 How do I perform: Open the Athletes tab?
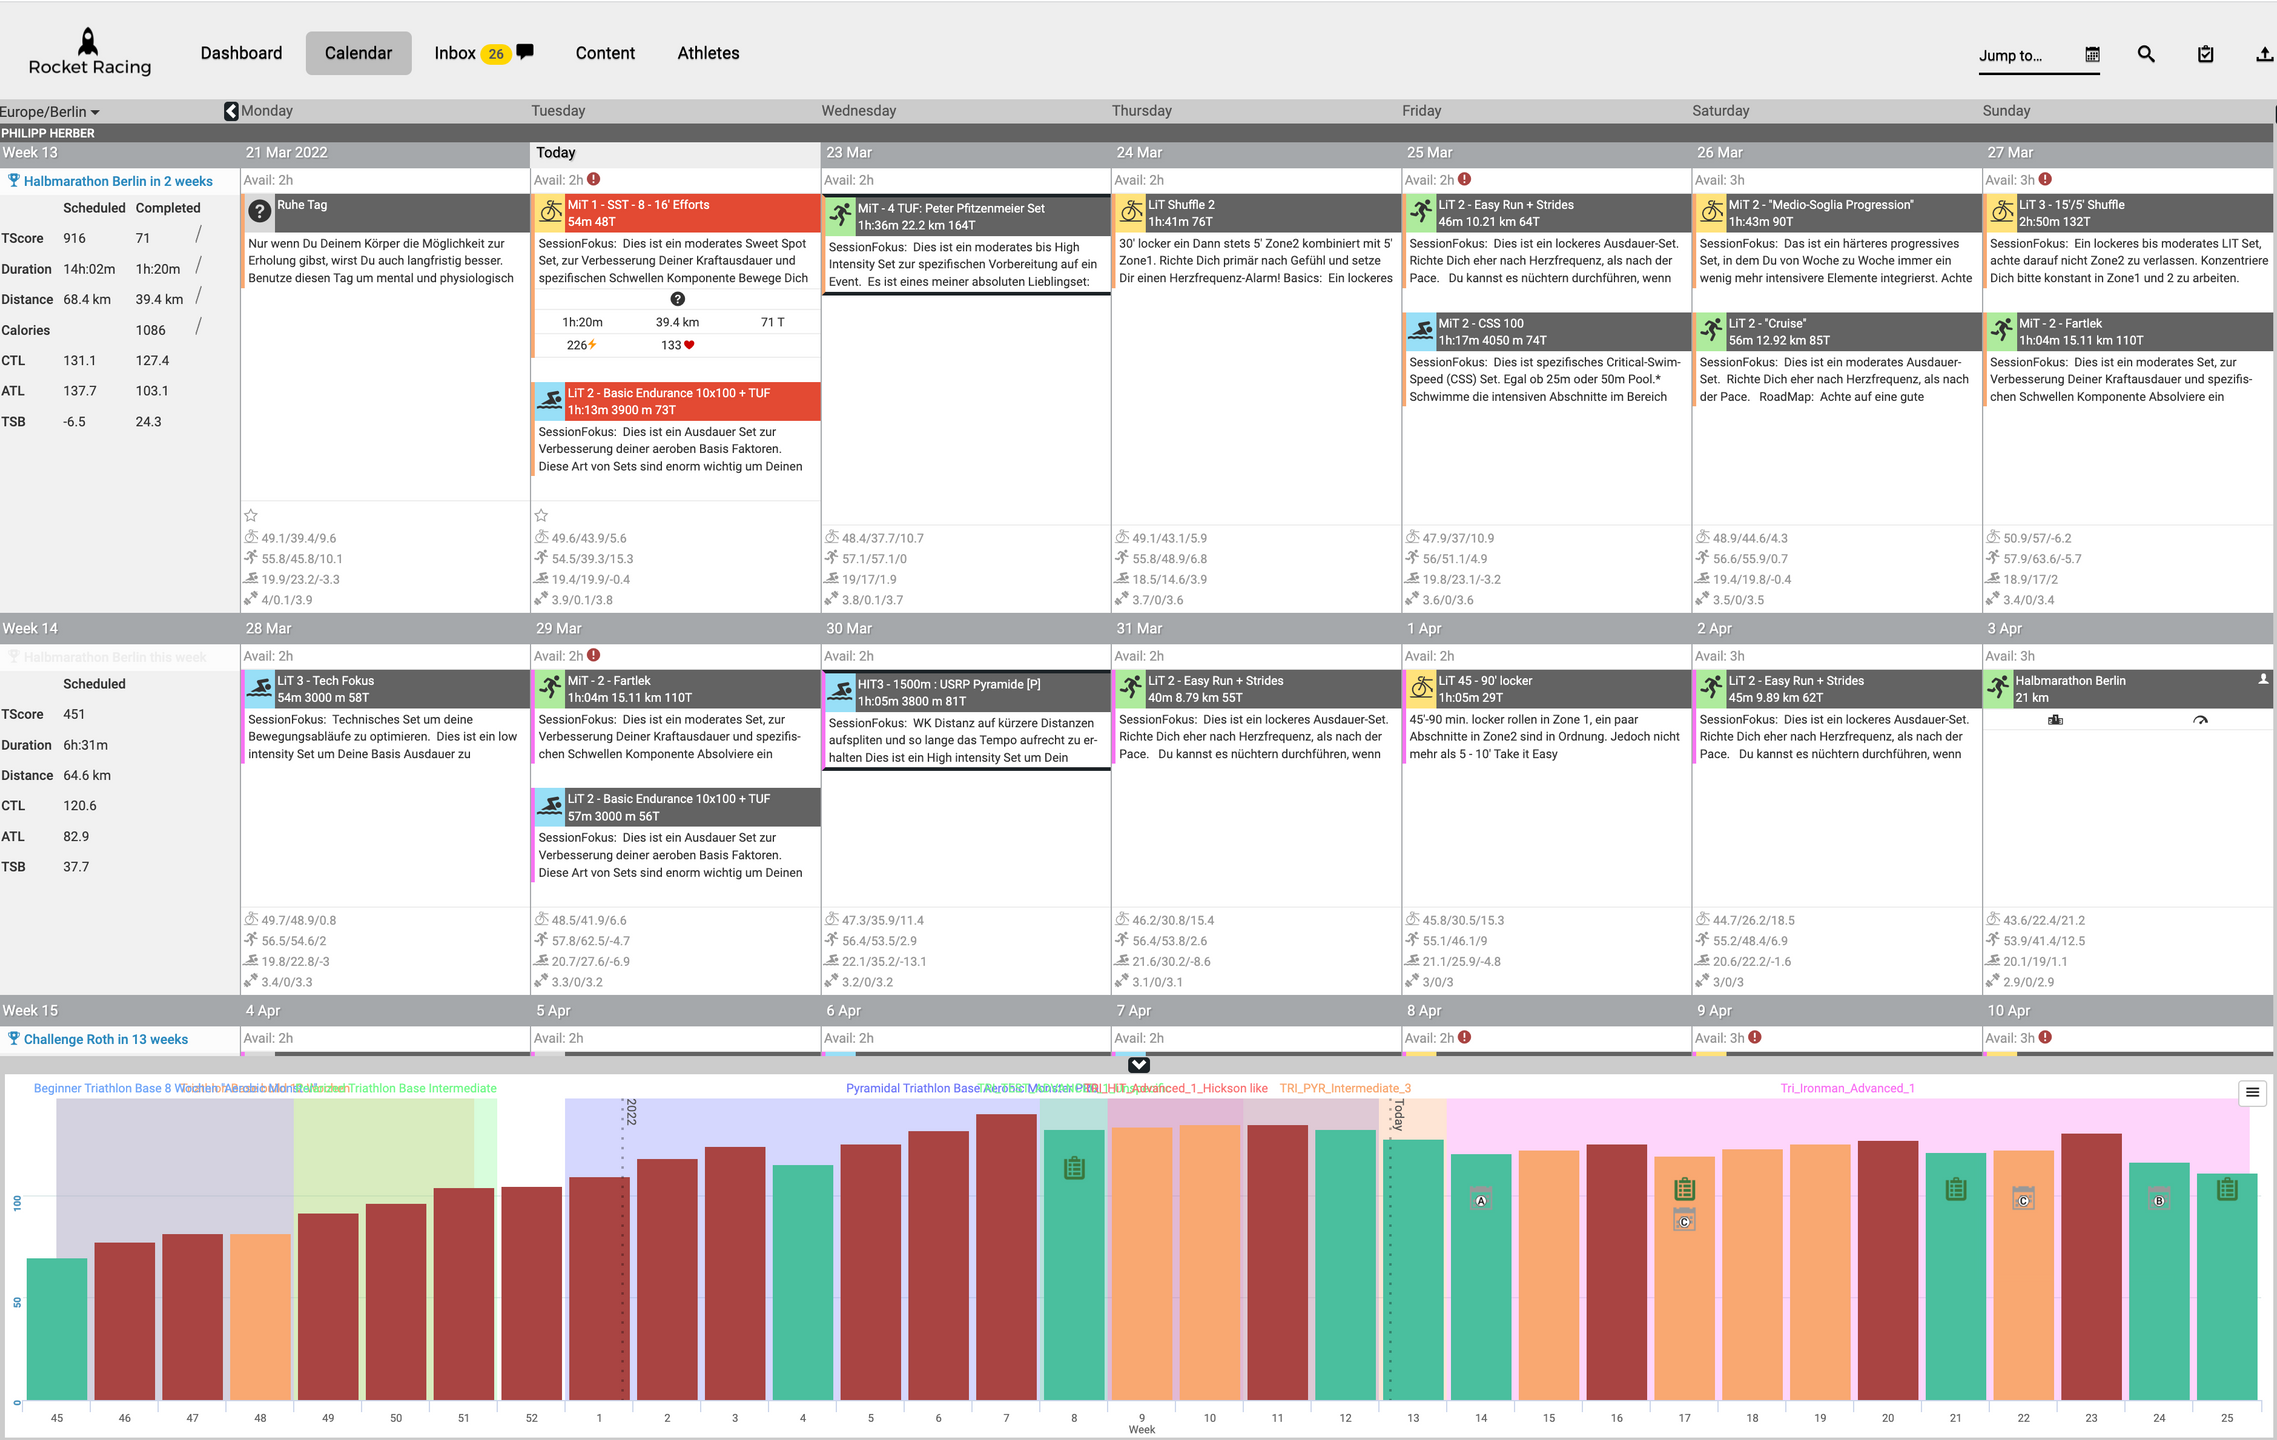[708, 53]
